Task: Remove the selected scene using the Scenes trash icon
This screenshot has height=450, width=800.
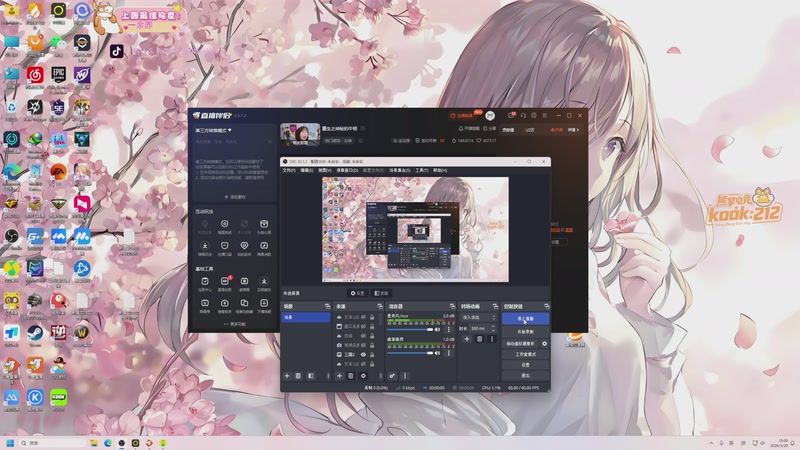Action: [298, 376]
